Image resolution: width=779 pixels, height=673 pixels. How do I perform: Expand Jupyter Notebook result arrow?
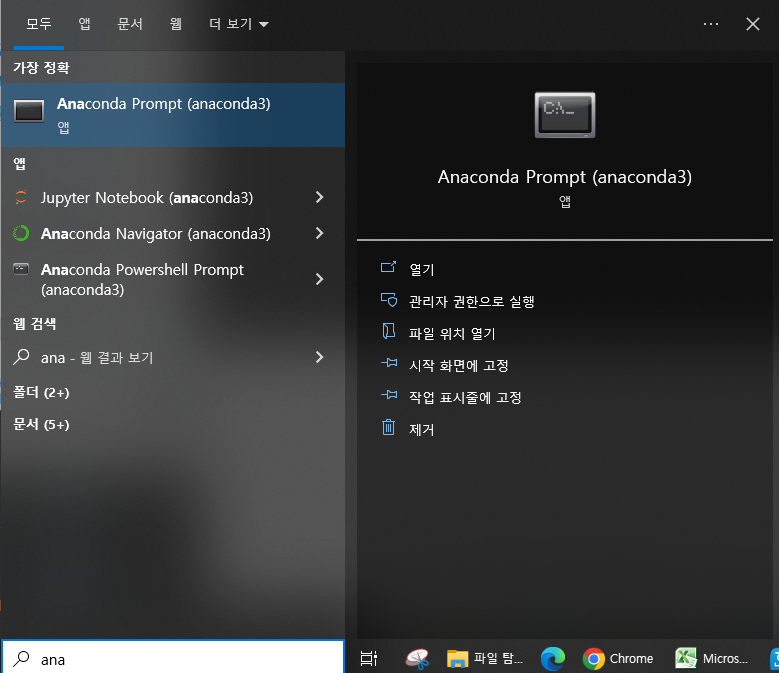pos(319,197)
